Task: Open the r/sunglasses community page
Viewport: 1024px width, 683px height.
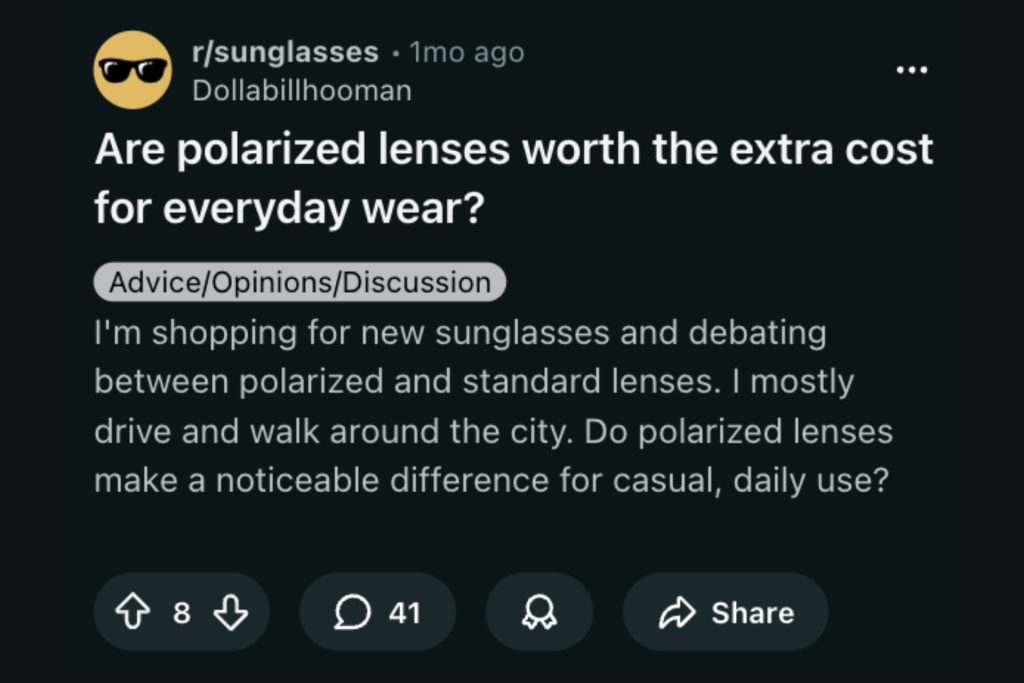Action: pos(283,52)
